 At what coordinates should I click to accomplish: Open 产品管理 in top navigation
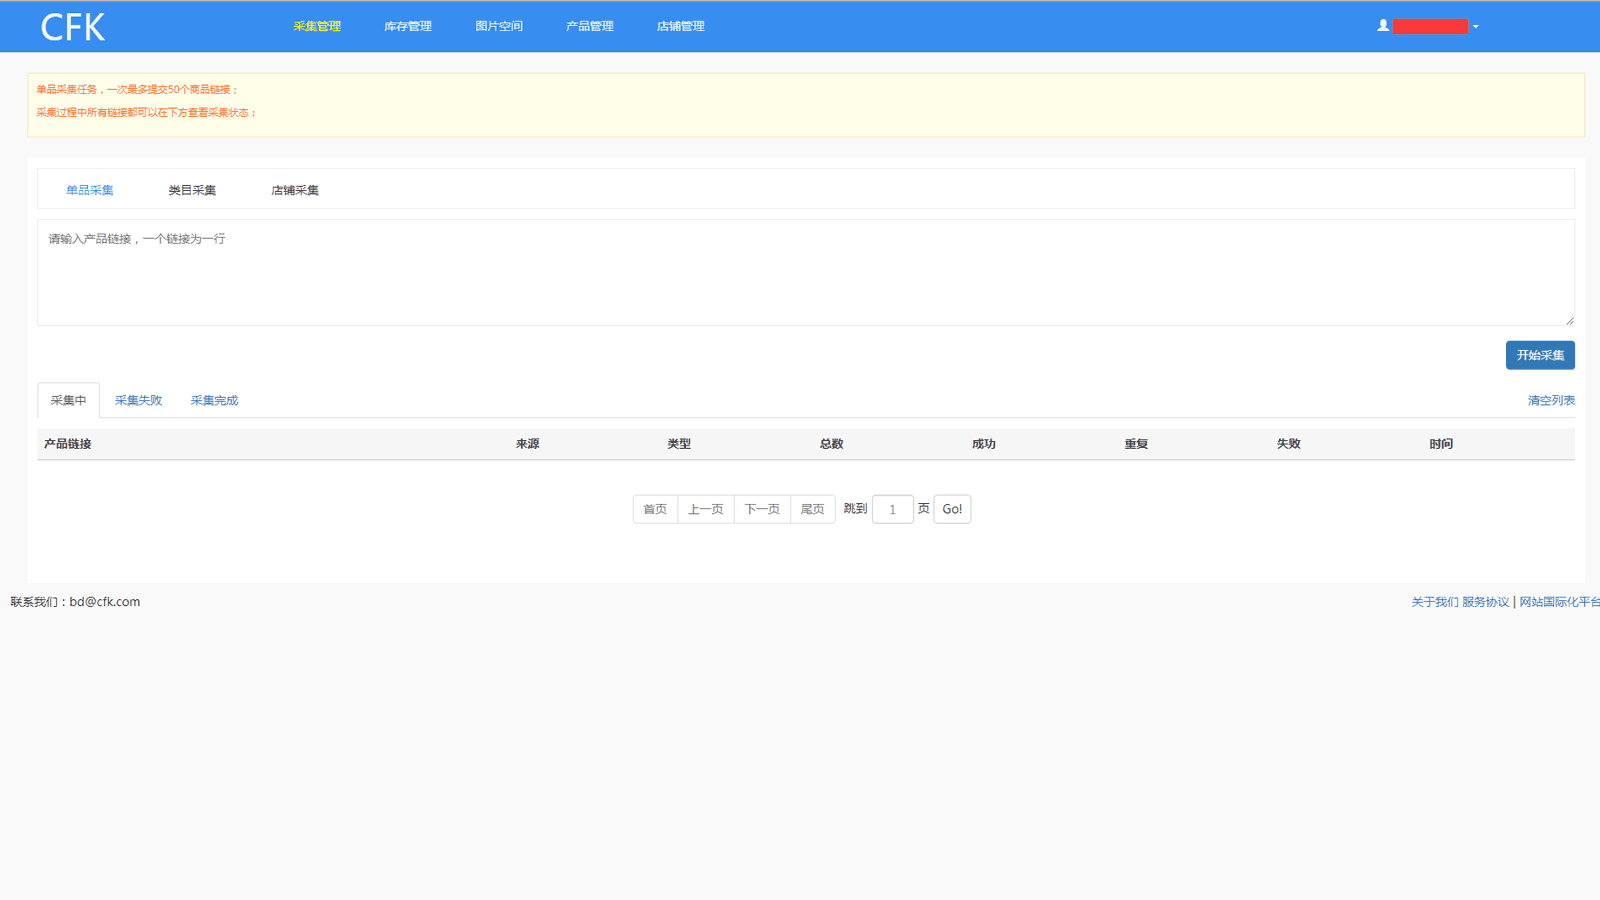[x=589, y=27]
